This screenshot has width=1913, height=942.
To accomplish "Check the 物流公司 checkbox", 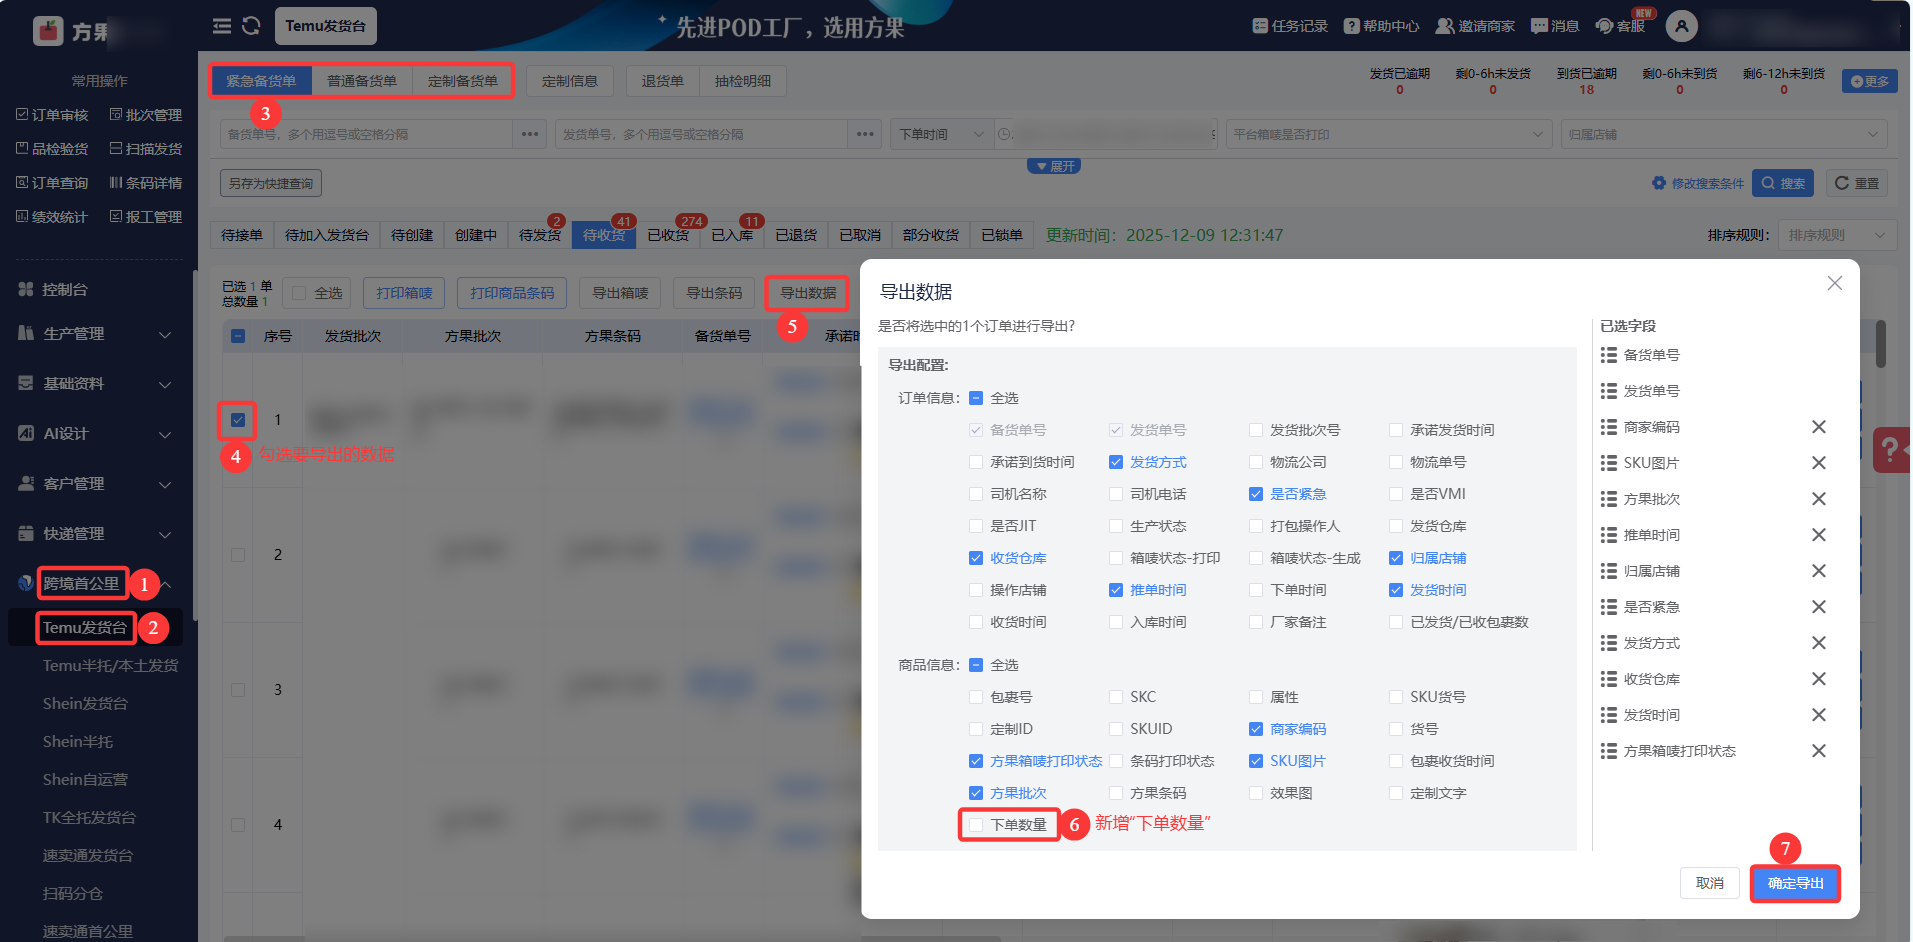I will click(1256, 462).
